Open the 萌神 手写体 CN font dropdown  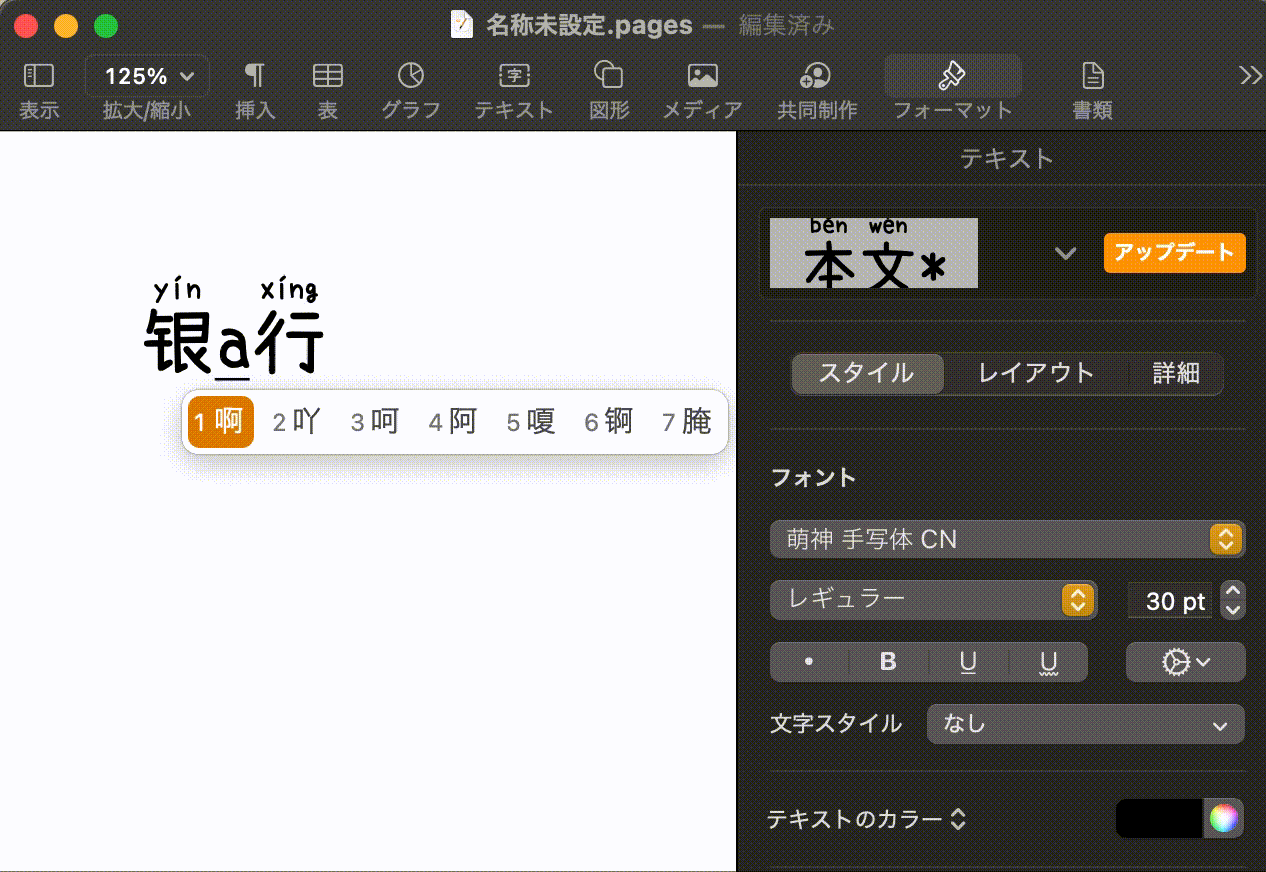1007,540
